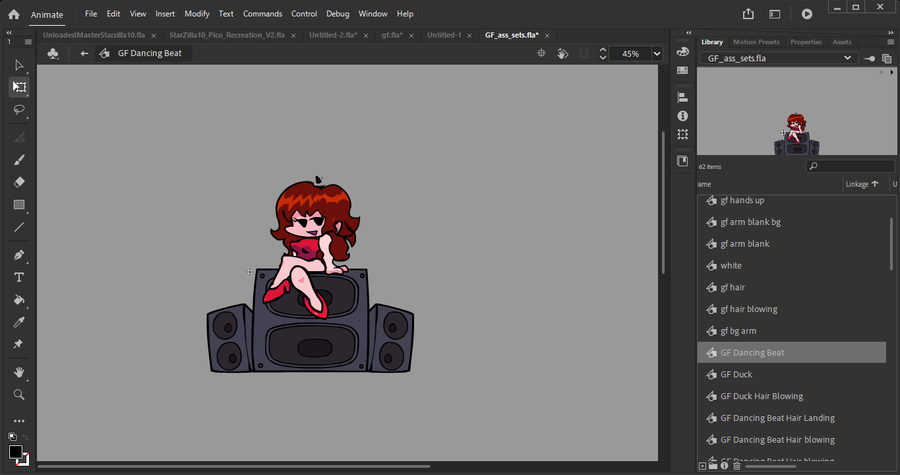
Task: Select the Zoom magnifier tool
Action: (x=19, y=395)
